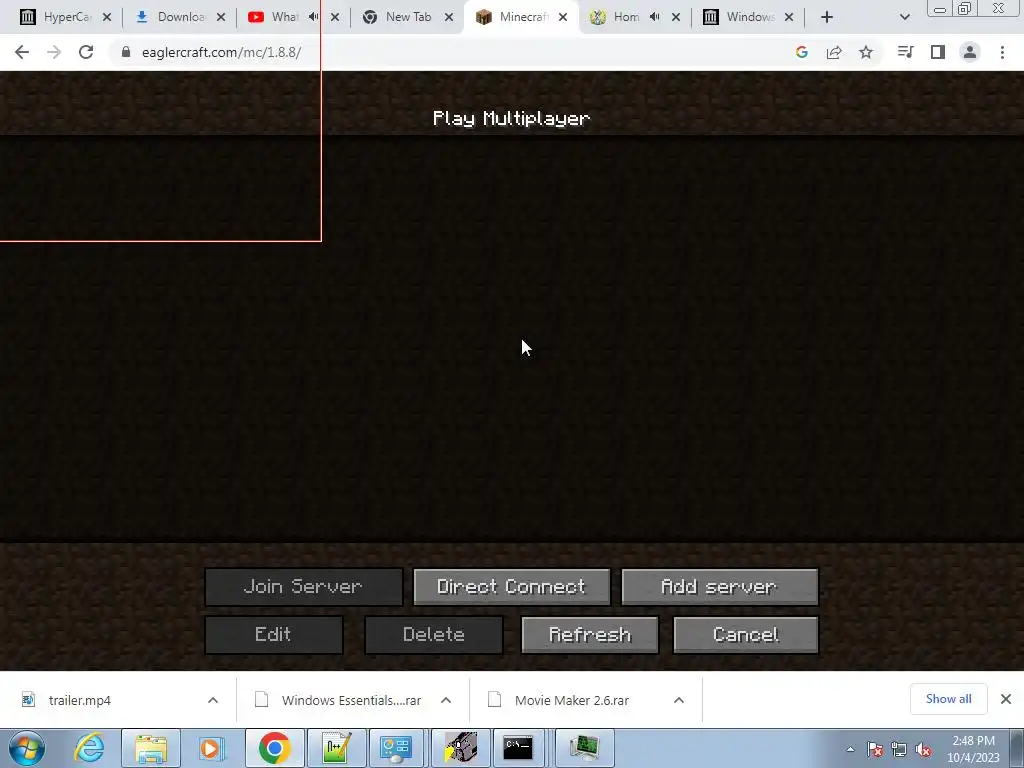Click the address bar padlock icon
1024x768 pixels.
(126, 52)
